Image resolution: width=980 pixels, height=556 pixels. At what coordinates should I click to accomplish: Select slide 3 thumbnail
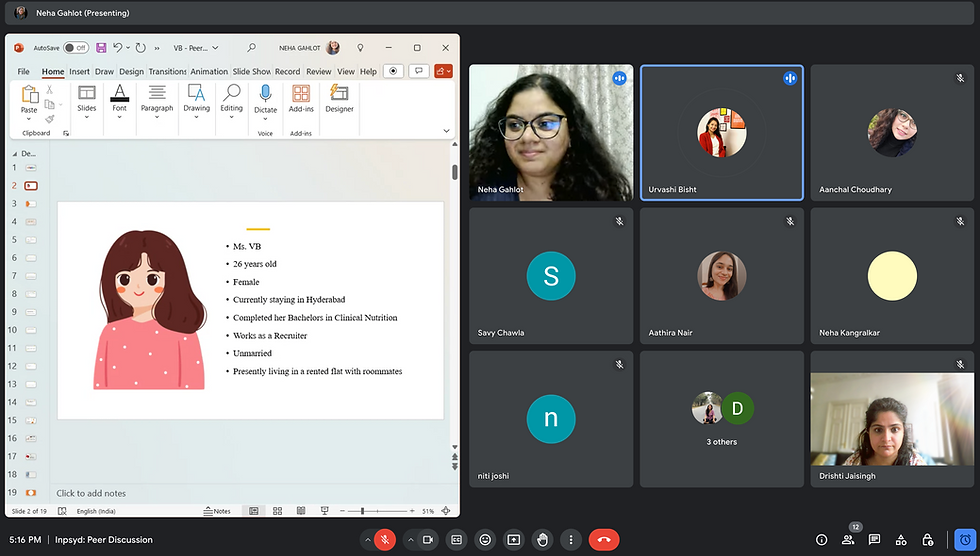tap(31, 204)
